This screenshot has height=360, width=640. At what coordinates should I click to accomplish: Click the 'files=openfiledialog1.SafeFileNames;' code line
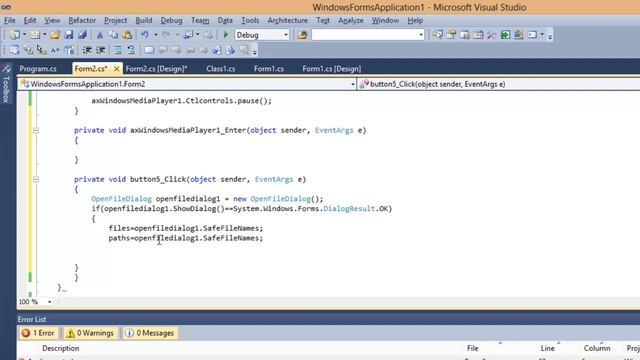[x=186, y=228]
